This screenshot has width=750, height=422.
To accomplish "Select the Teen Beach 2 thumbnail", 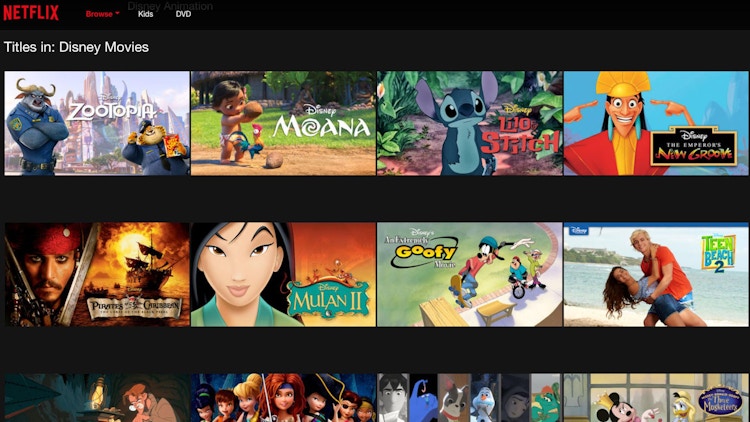I will click(656, 275).
